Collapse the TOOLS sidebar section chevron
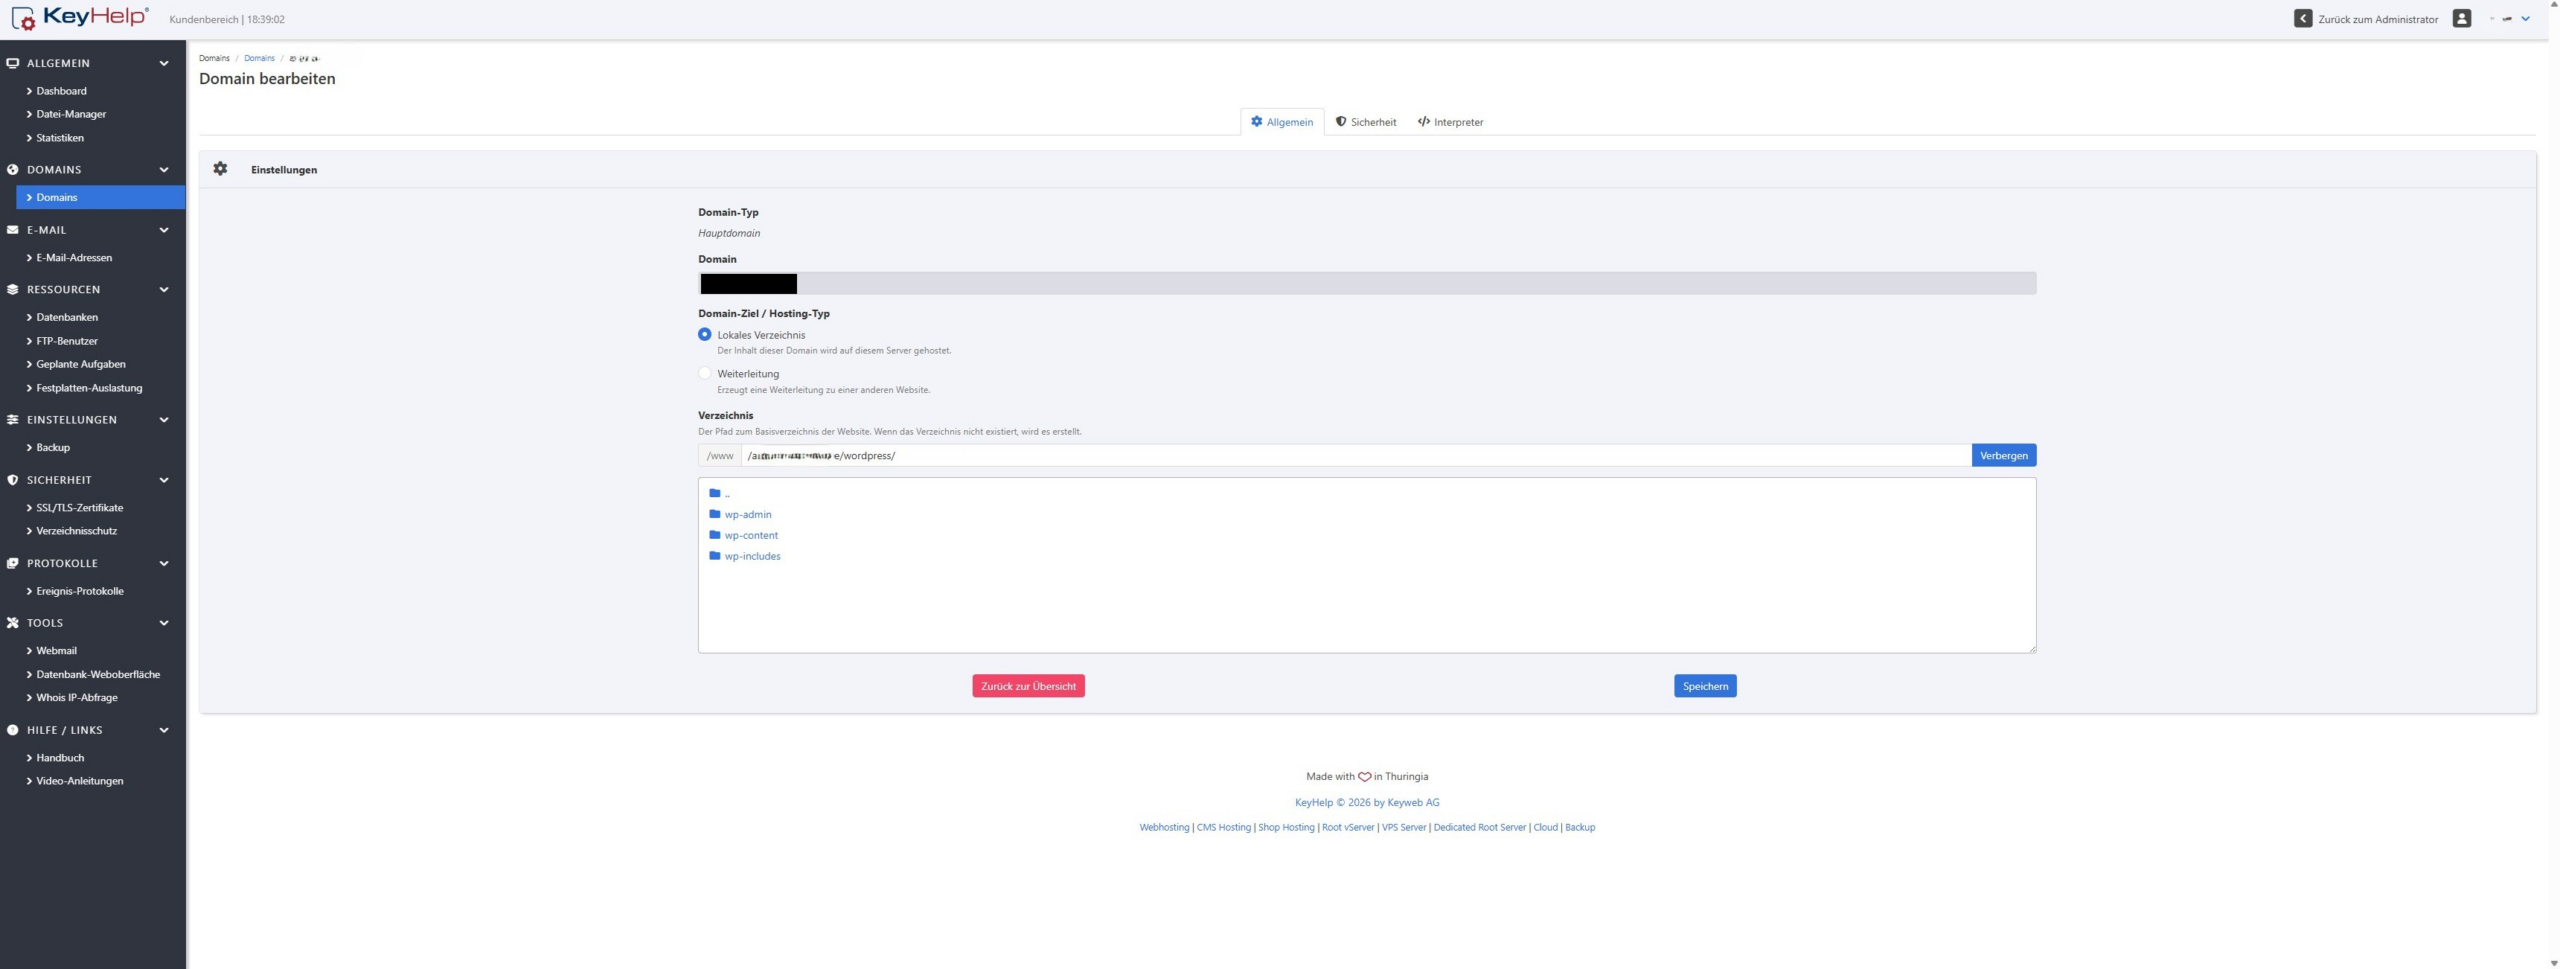The image size is (2560, 969). point(164,623)
